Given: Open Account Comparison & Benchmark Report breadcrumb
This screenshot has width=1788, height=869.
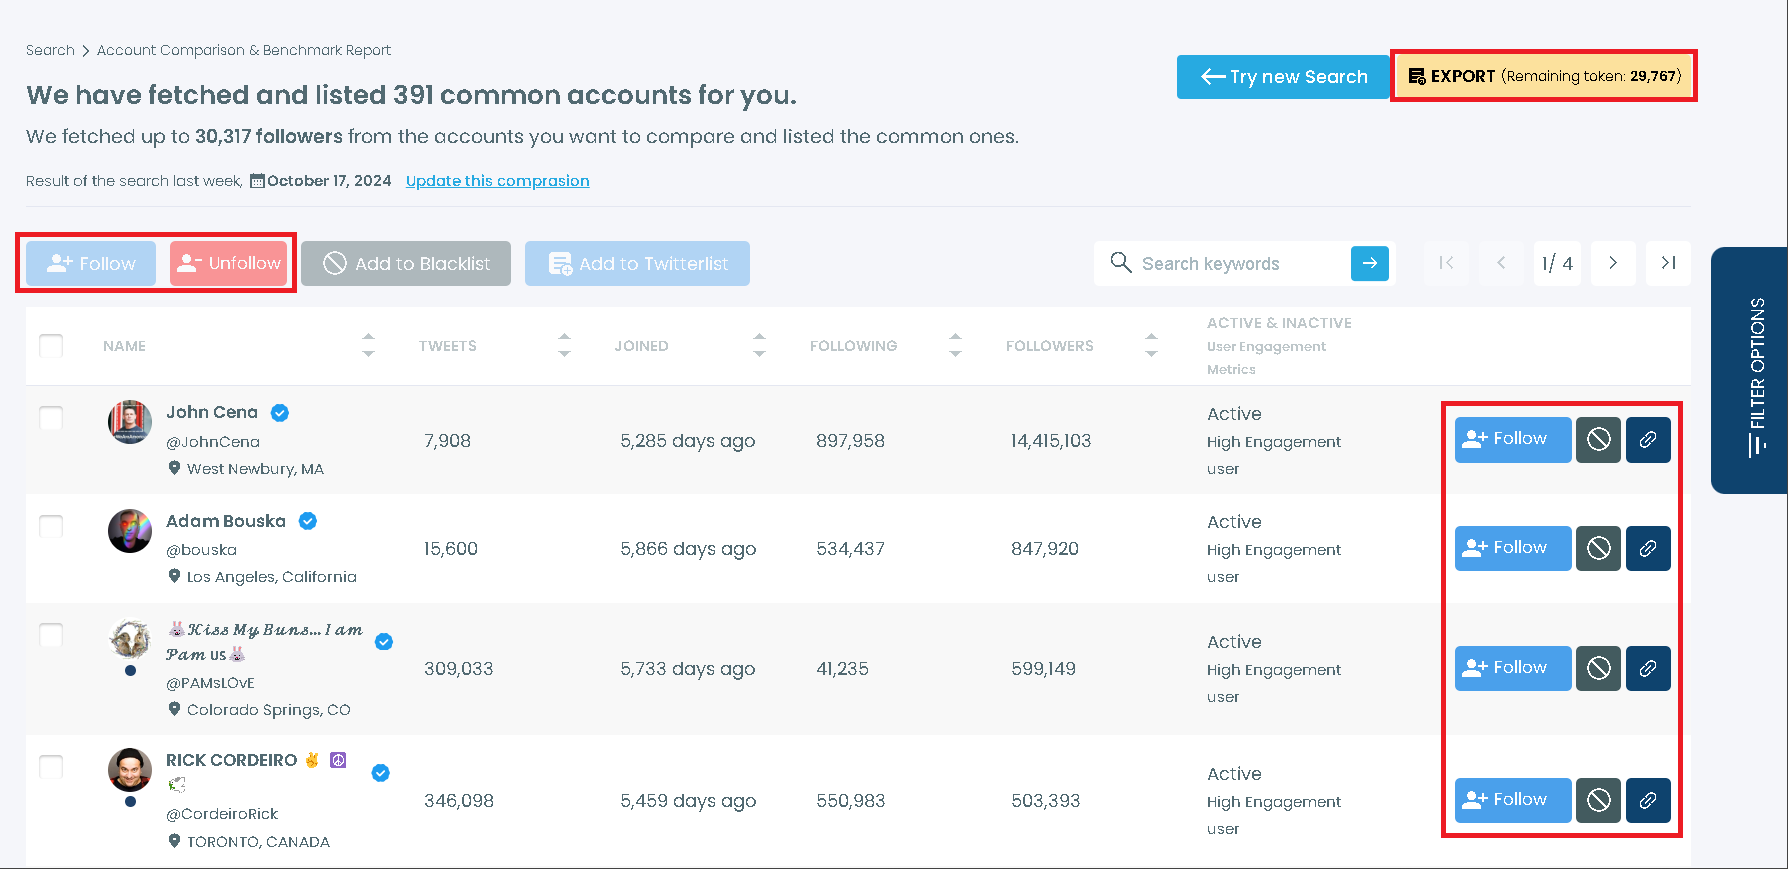Looking at the screenshot, I should coord(244,50).
